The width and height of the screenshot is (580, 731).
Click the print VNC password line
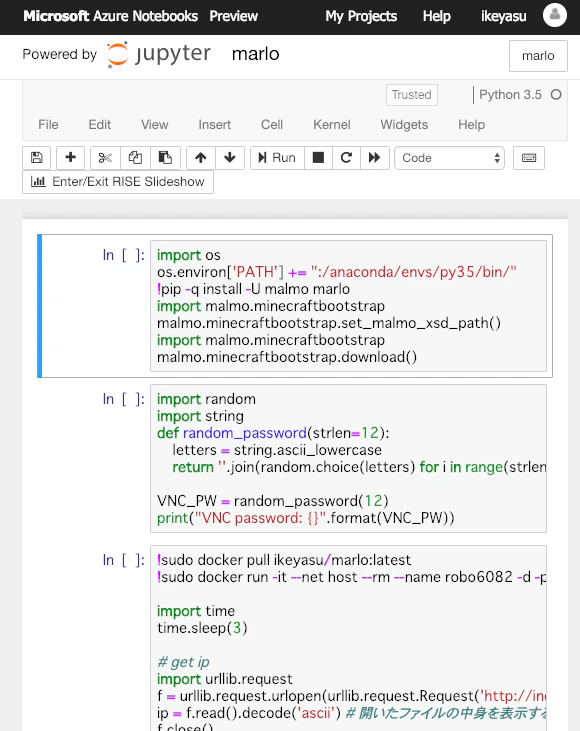305,518
